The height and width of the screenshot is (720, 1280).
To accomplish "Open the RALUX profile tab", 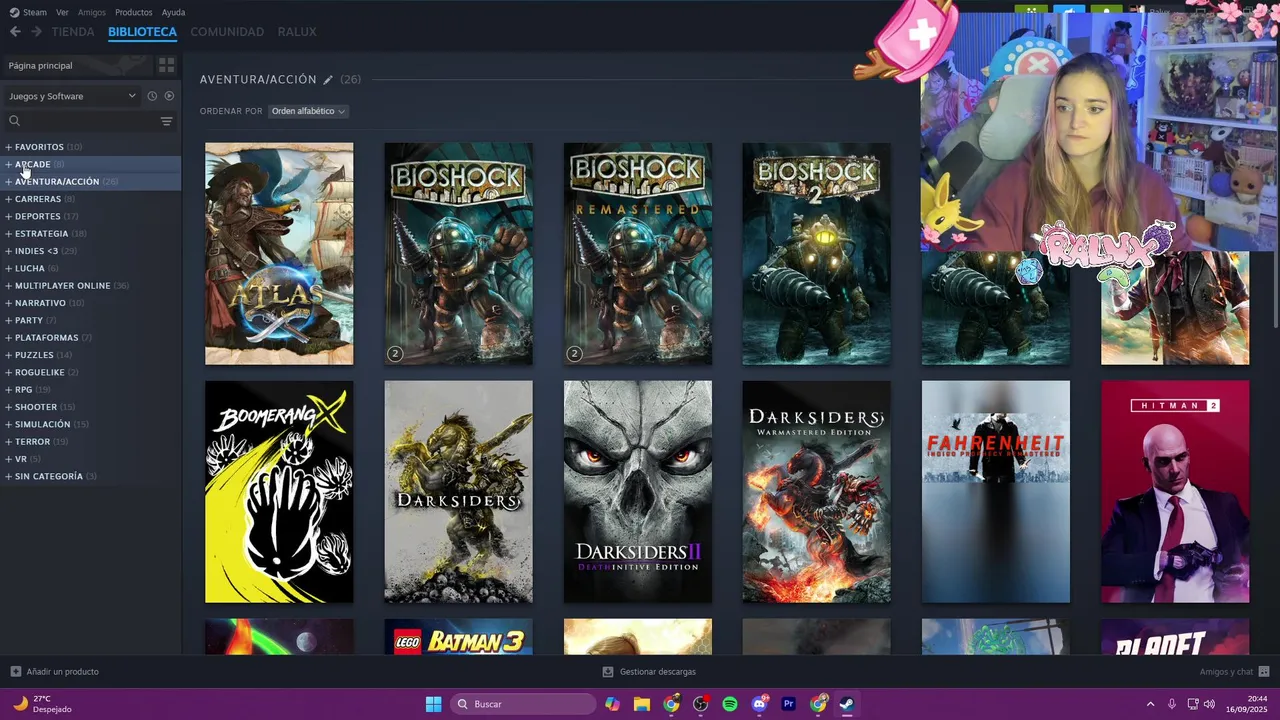I will 297,32.
